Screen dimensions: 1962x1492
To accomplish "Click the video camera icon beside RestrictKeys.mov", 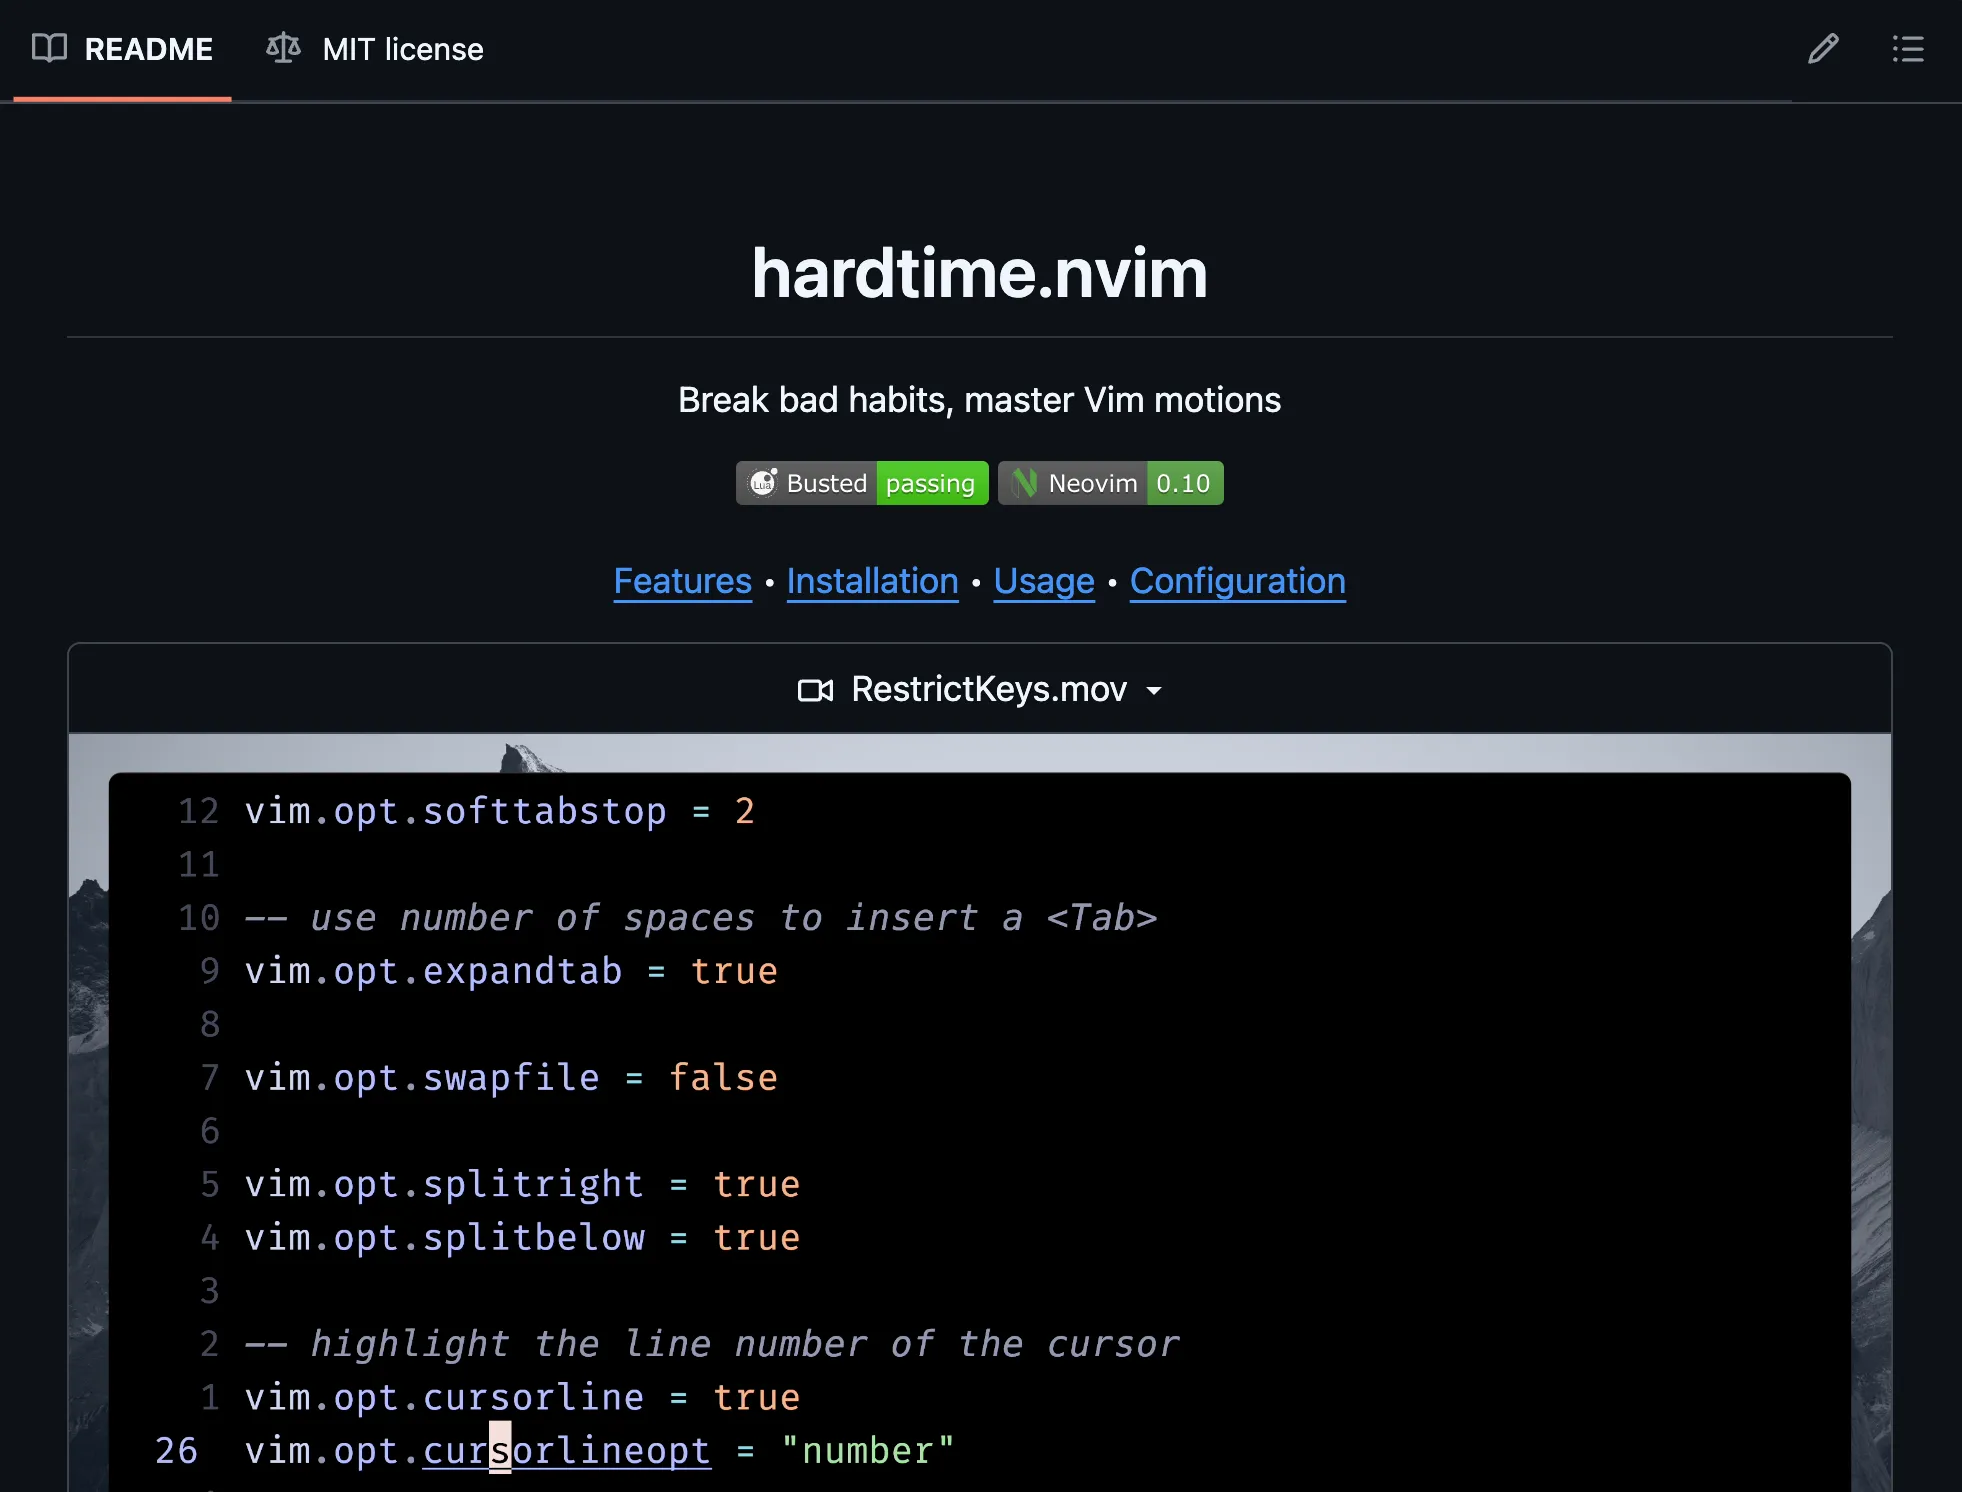I will (x=815, y=690).
